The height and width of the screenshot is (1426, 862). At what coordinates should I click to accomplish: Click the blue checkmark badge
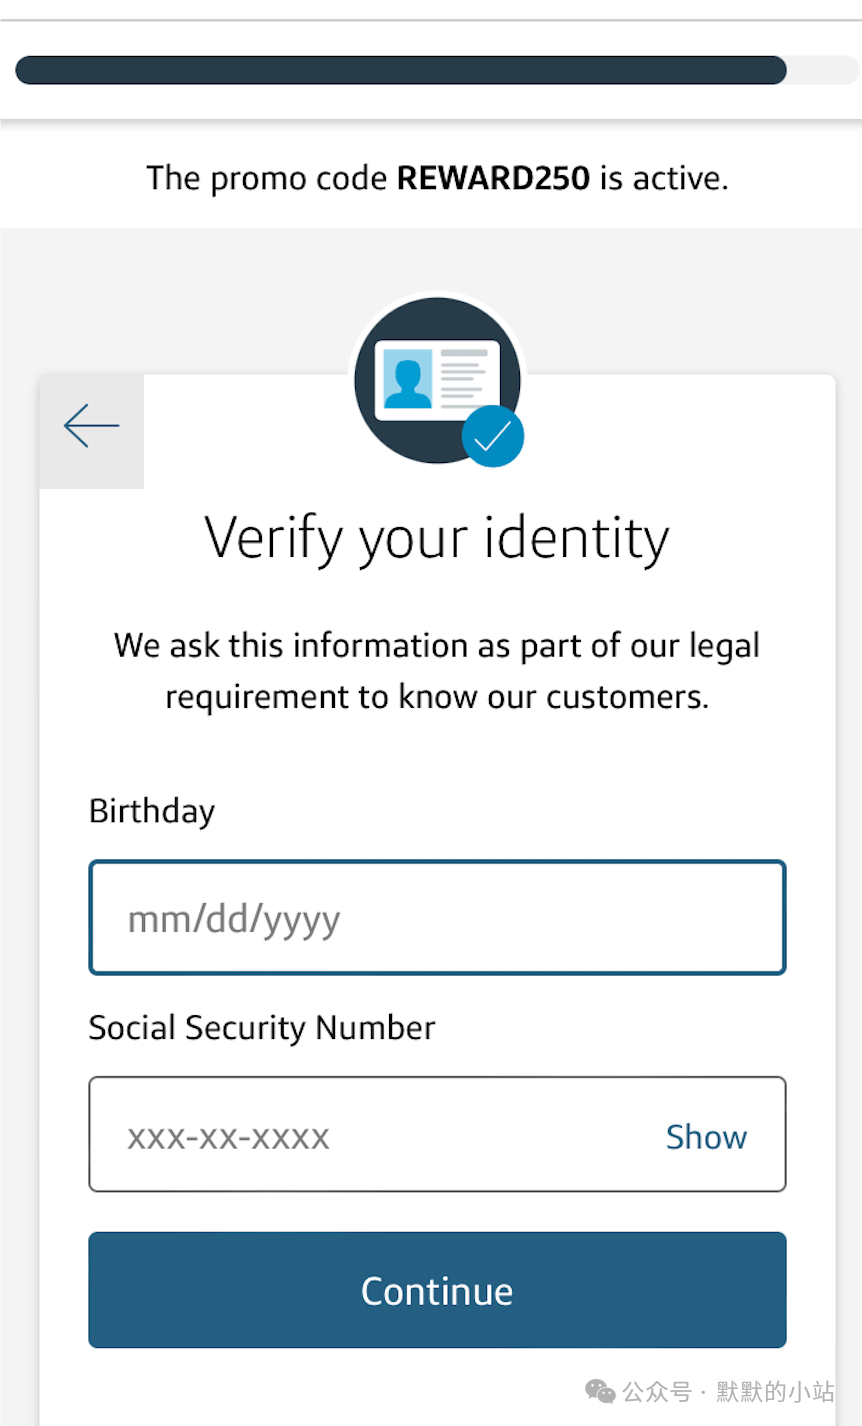click(492, 436)
